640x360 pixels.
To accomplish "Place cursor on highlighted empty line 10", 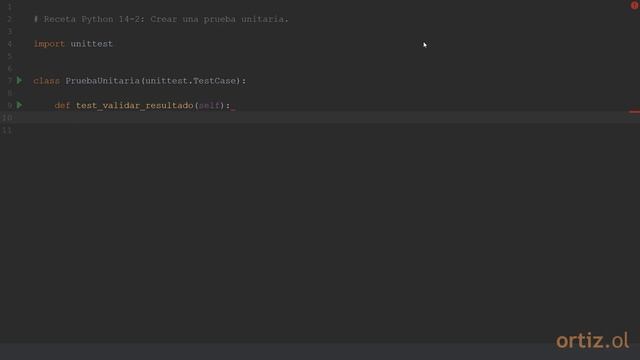I will [320, 118].
